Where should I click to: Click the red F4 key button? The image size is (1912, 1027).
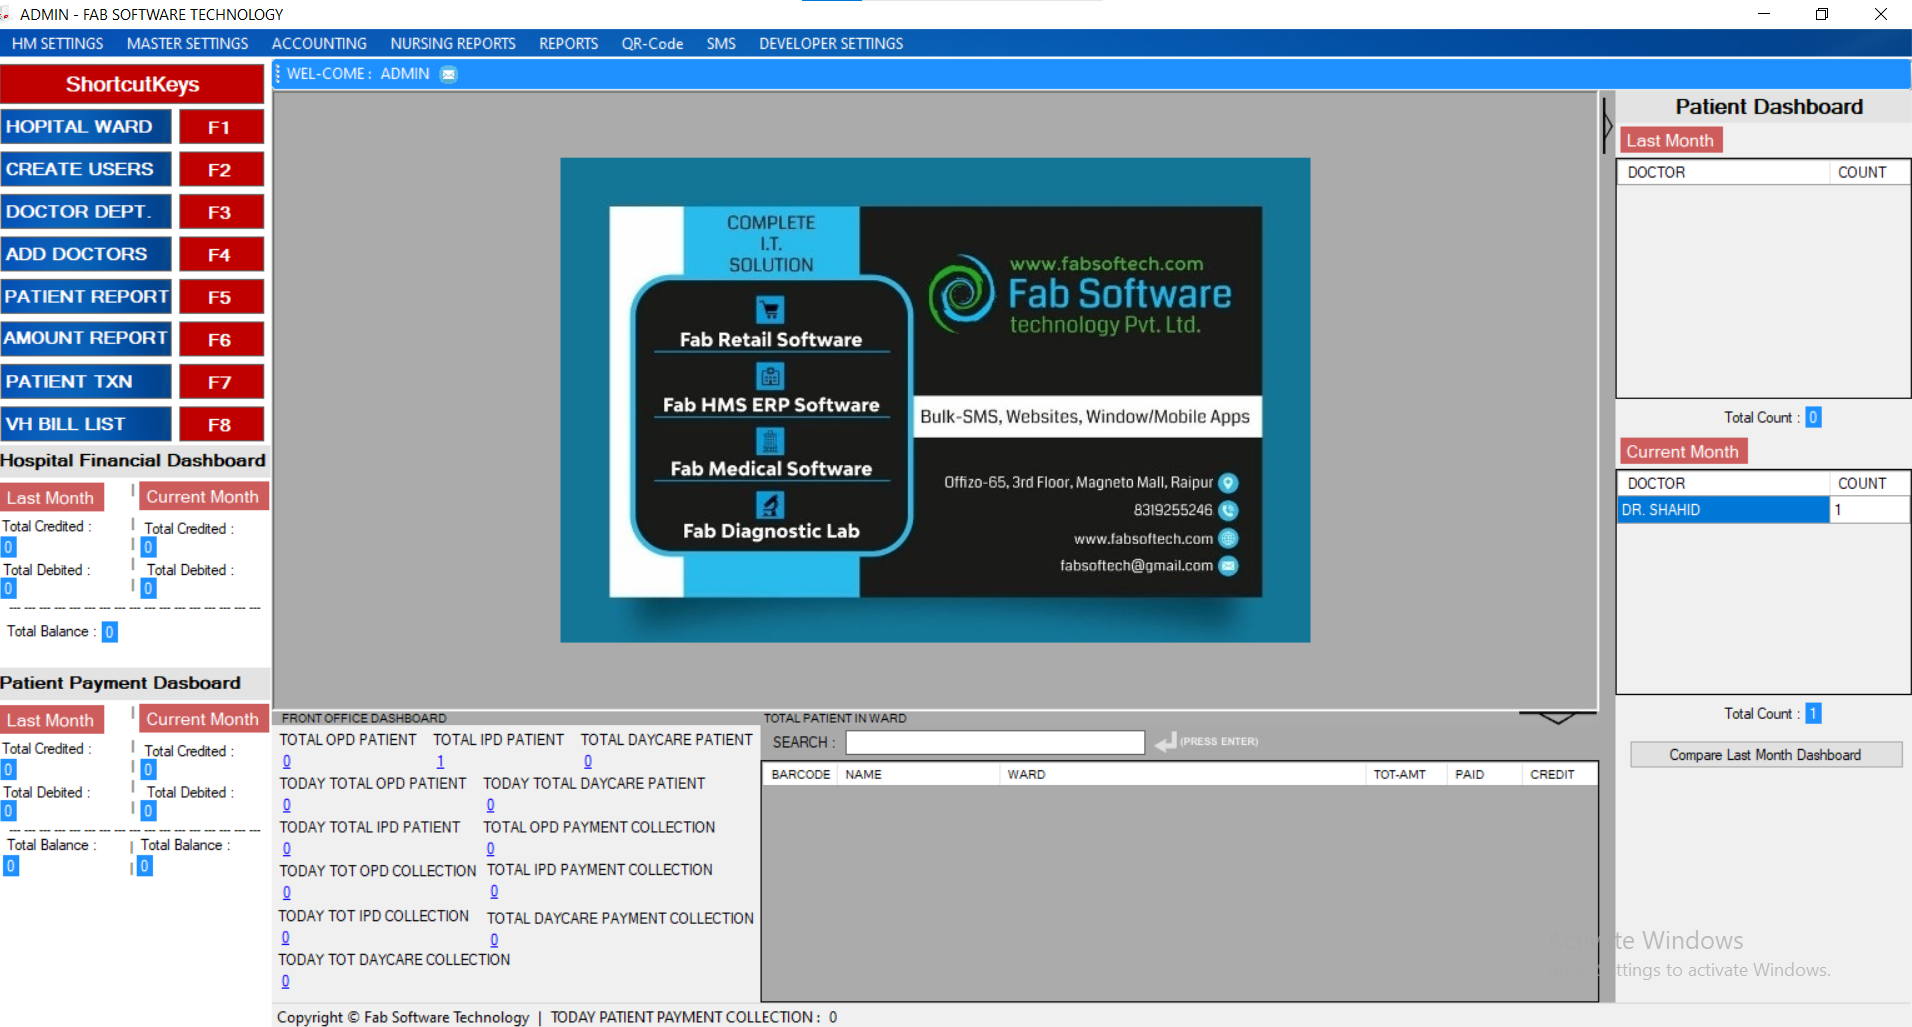[x=221, y=254]
